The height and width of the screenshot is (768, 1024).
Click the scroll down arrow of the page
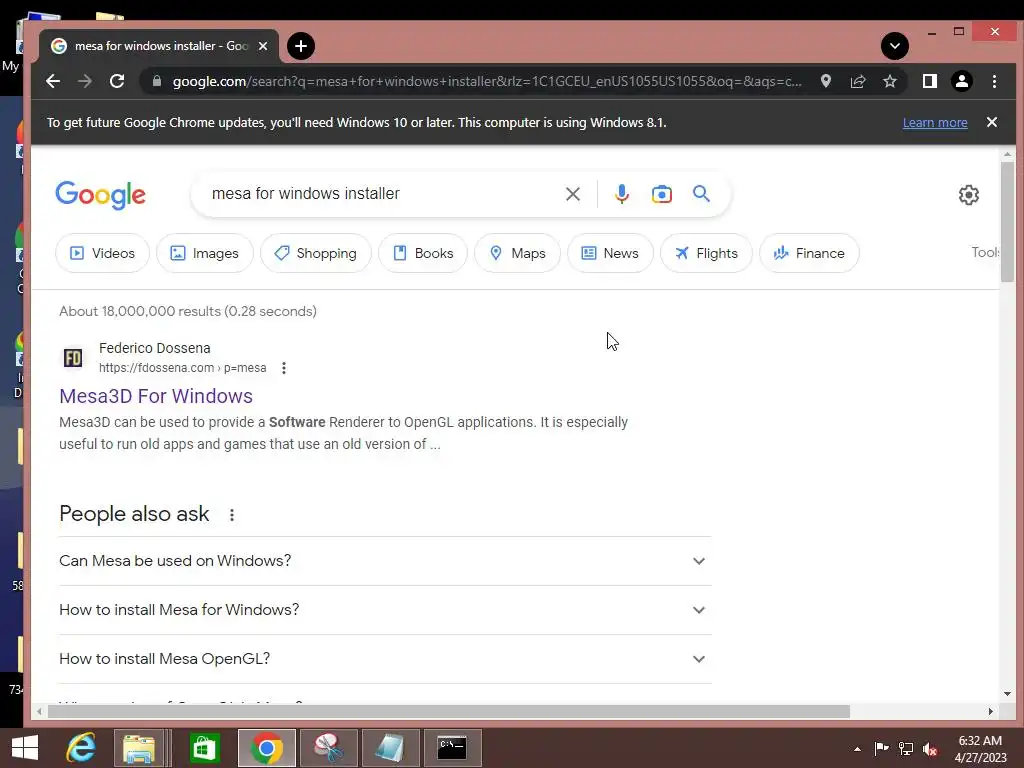1007,694
